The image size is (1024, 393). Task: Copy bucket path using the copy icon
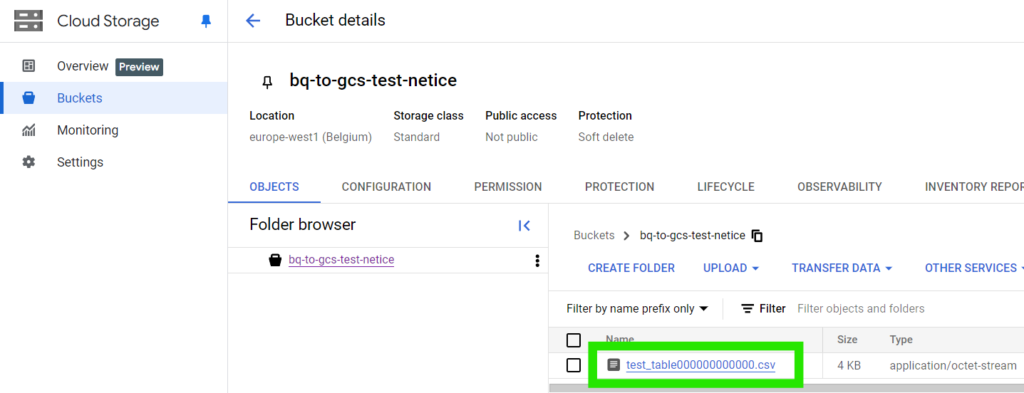[758, 236]
